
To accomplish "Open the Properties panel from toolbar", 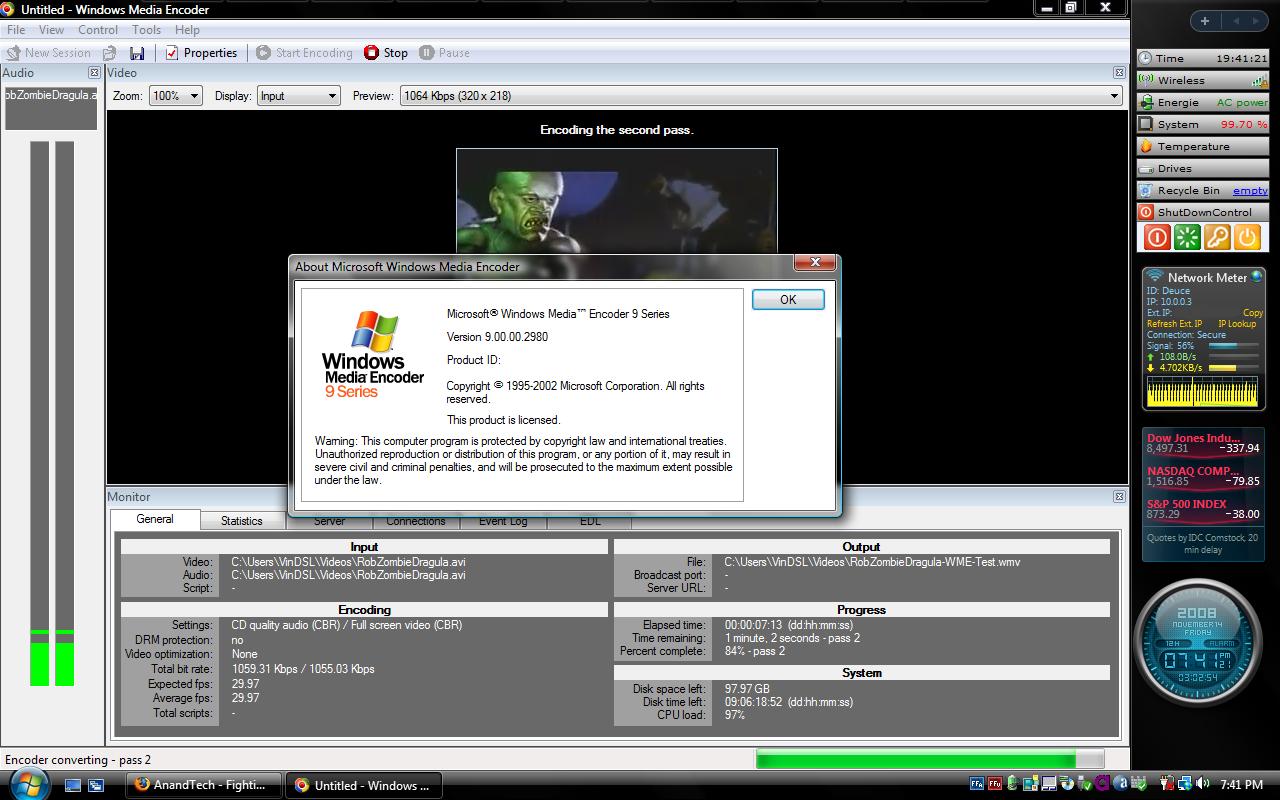I will [x=201, y=53].
